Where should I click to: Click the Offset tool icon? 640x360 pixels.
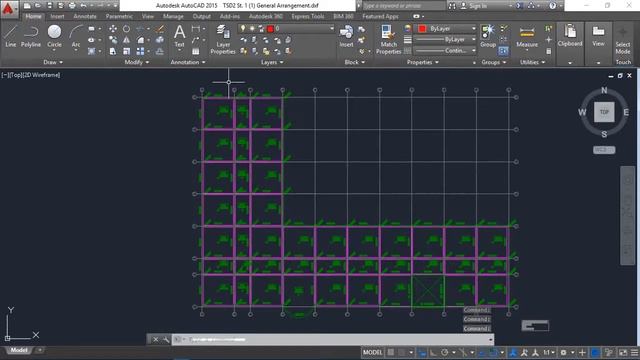[x=160, y=51]
